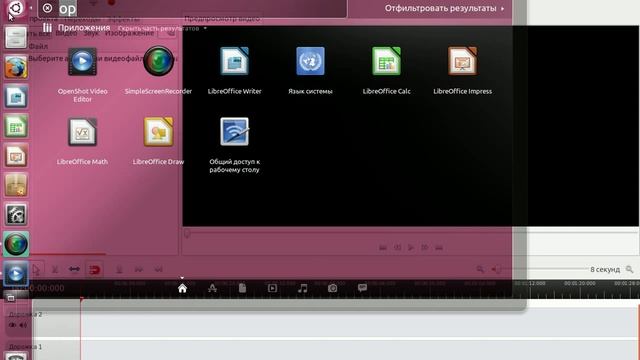Open LibreOffice Writer from the launcher

point(16,96)
